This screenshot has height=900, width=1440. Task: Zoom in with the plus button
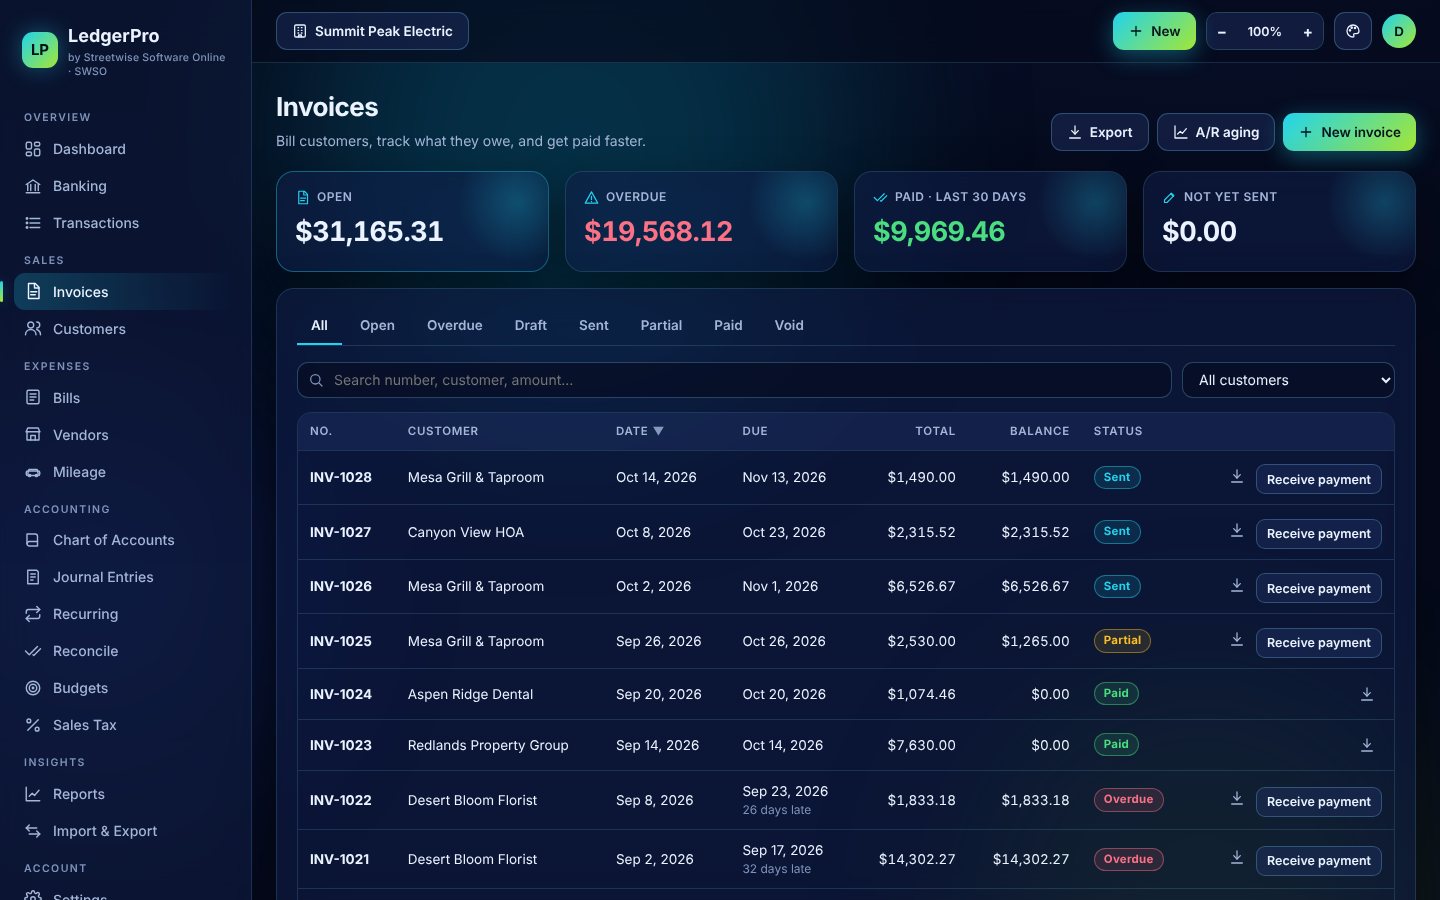(1307, 32)
